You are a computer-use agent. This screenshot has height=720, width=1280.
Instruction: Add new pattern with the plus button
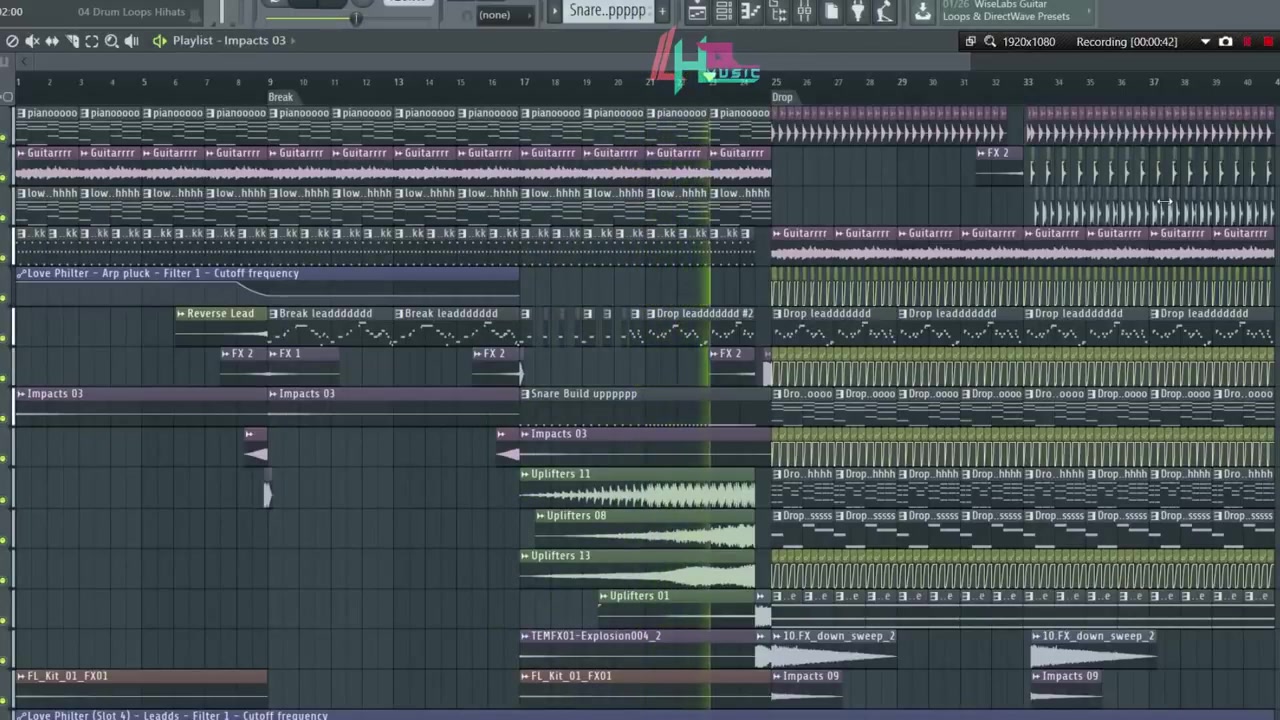tap(661, 12)
